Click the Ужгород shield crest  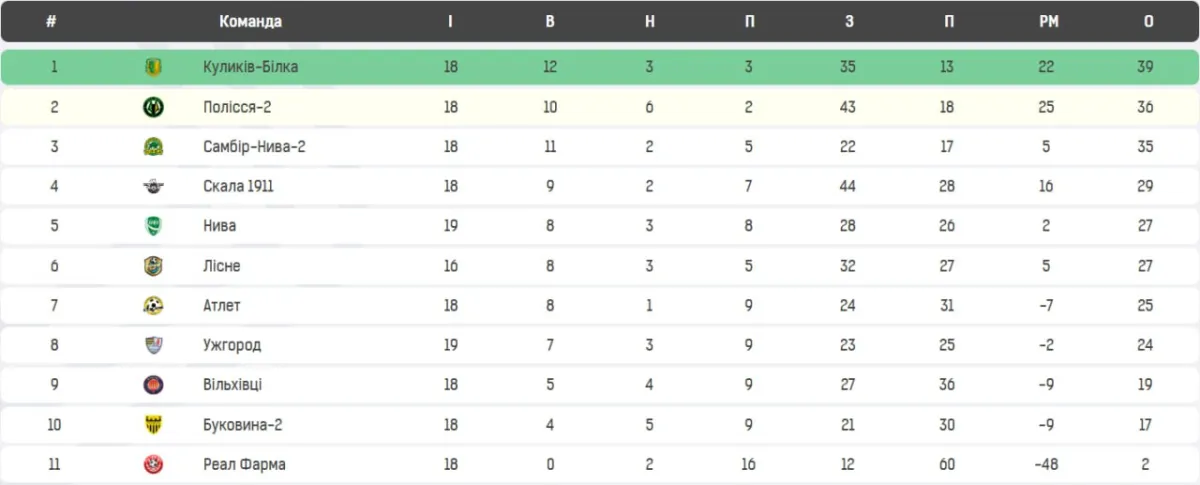click(153, 345)
